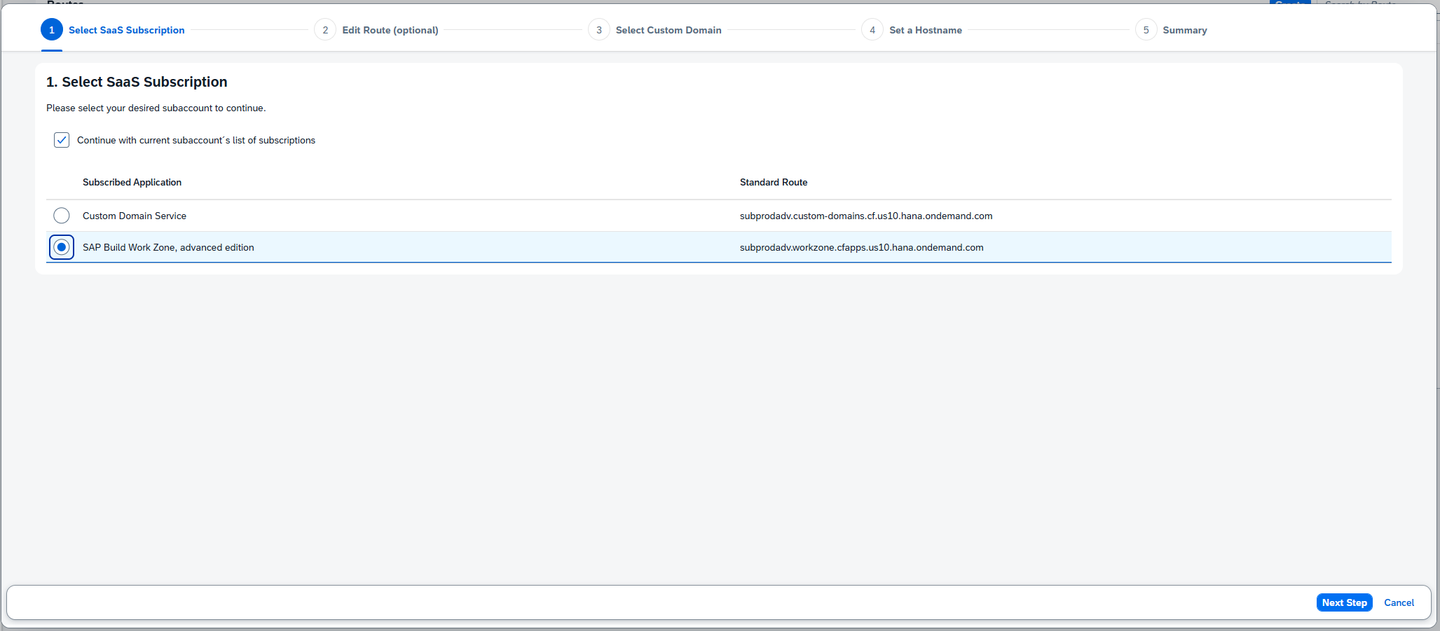Click route subprodadv.workzone.cfapps.us10.hana.ondemand.com
The image size is (1440, 631).
[862, 247]
